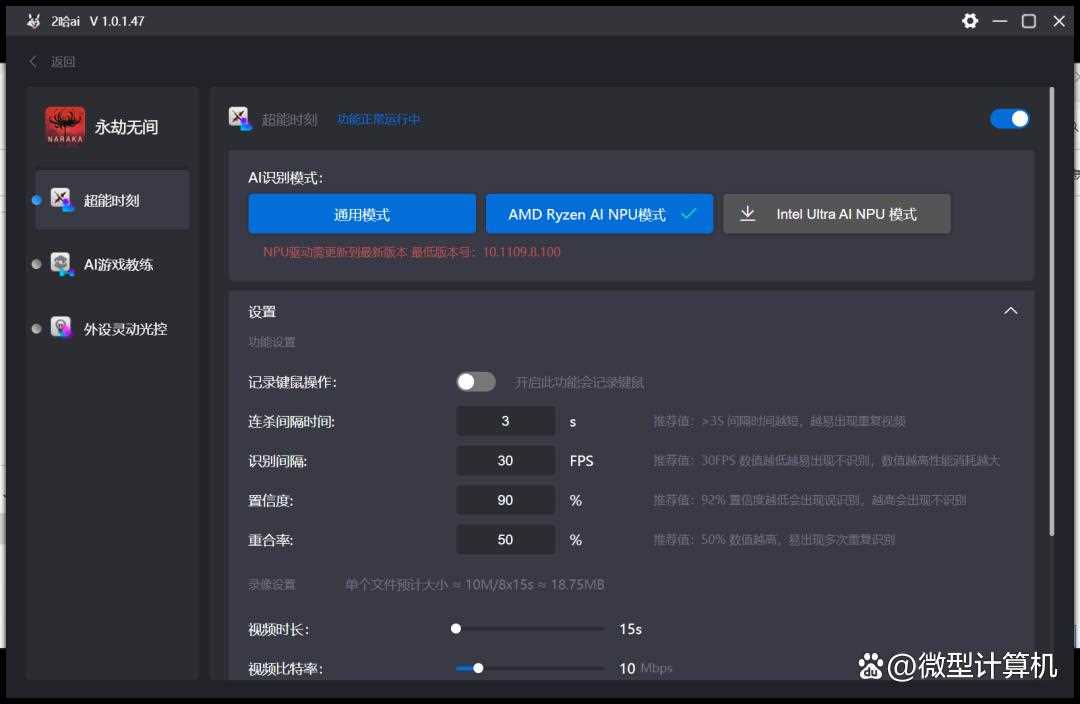Open settings via the gear icon
This screenshot has width=1080, height=704.
point(969,21)
